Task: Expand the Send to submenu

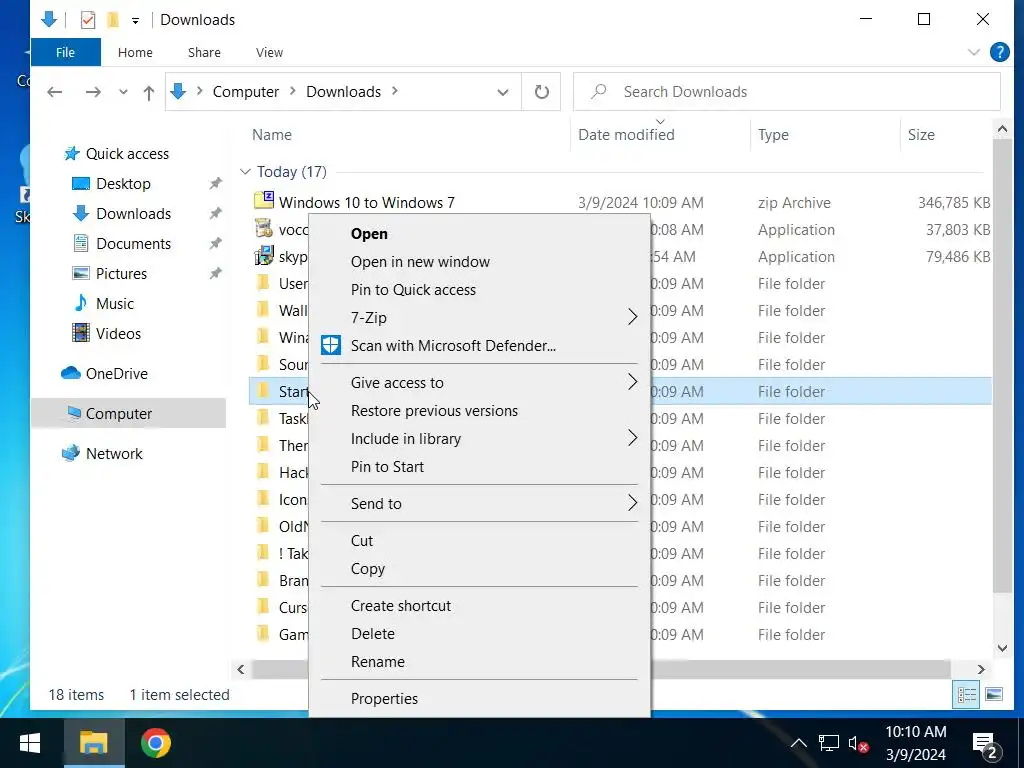Action: (x=479, y=504)
